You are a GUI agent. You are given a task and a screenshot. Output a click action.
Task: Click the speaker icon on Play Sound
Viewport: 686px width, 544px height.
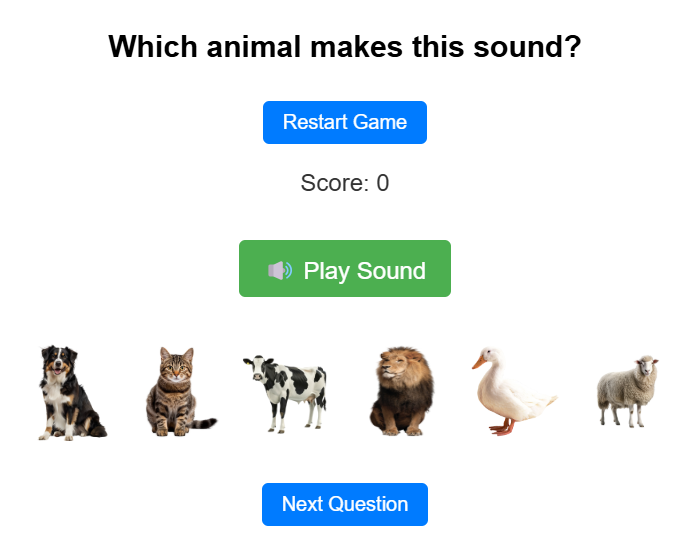coord(280,270)
